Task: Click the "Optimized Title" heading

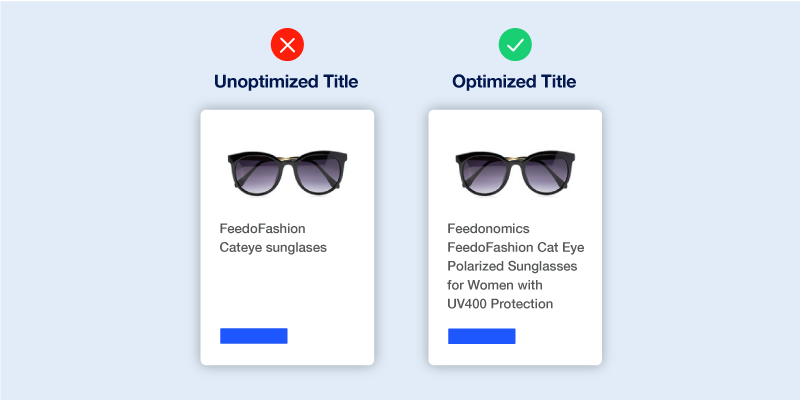Action: (514, 82)
